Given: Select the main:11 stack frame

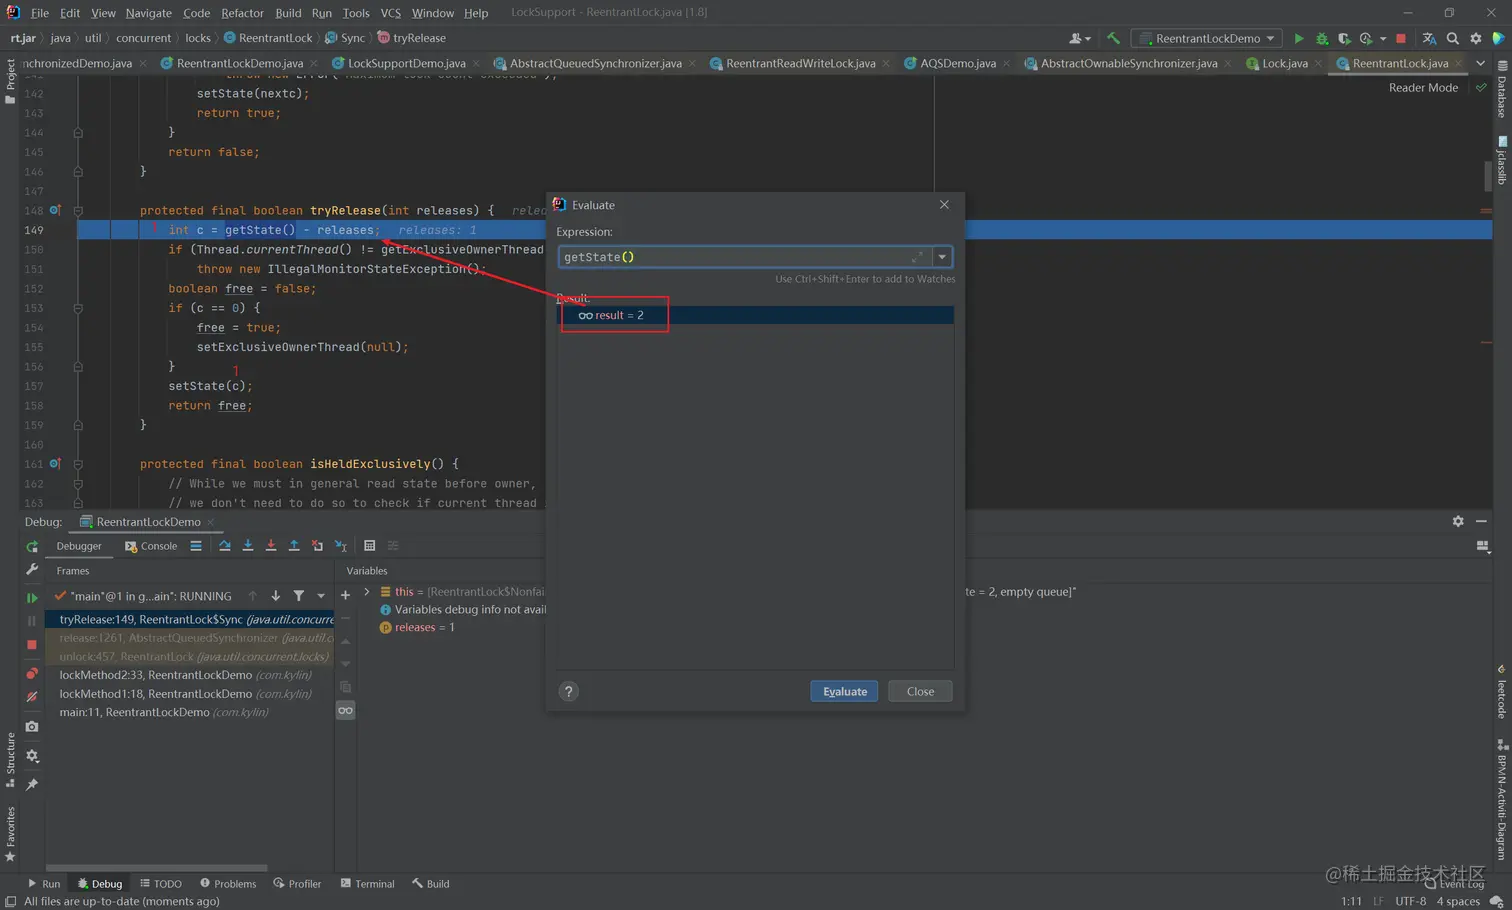Looking at the screenshot, I should (190, 712).
